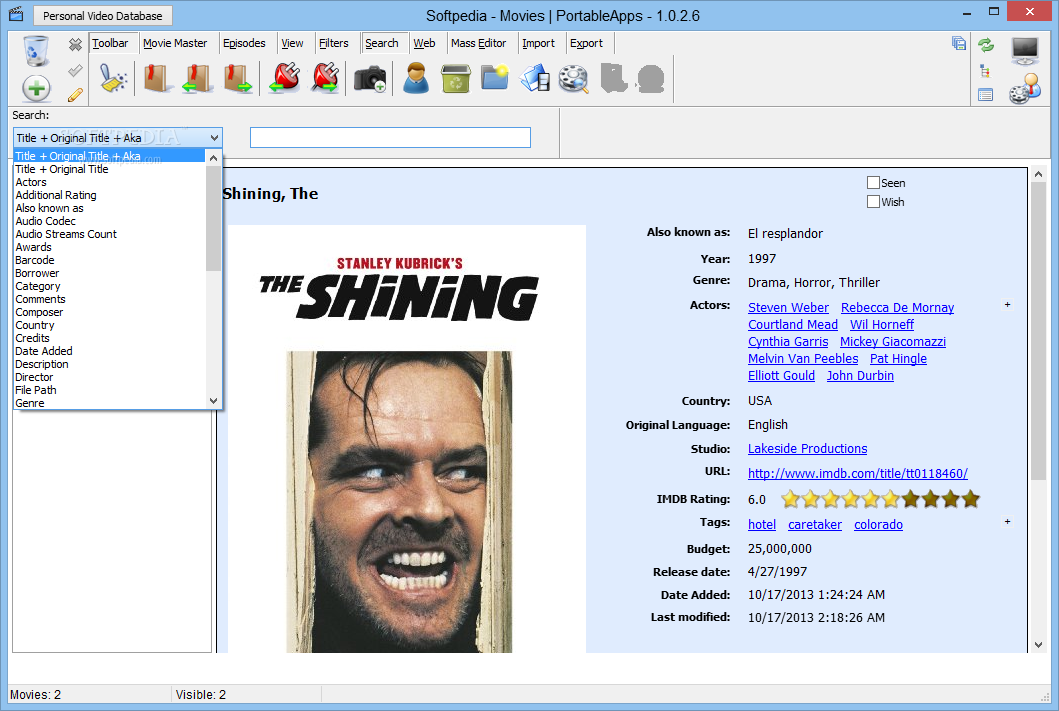
Task: Click the list view icon
Action: pyautogui.click(x=985, y=95)
